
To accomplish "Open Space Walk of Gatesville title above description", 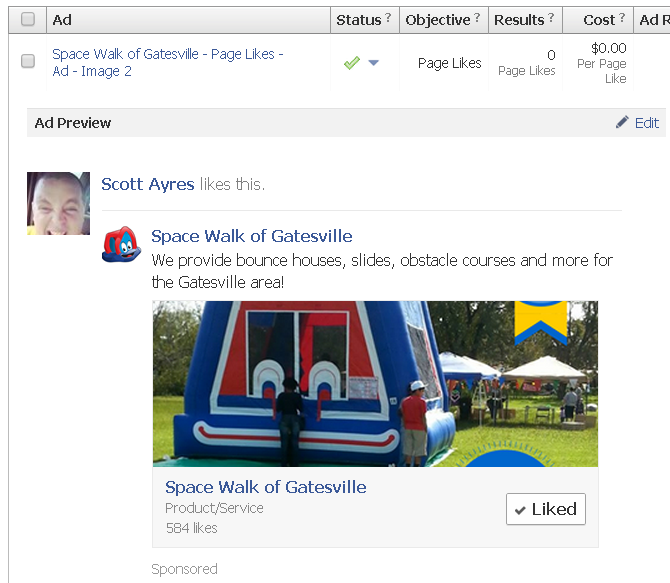I will click(x=252, y=236).
